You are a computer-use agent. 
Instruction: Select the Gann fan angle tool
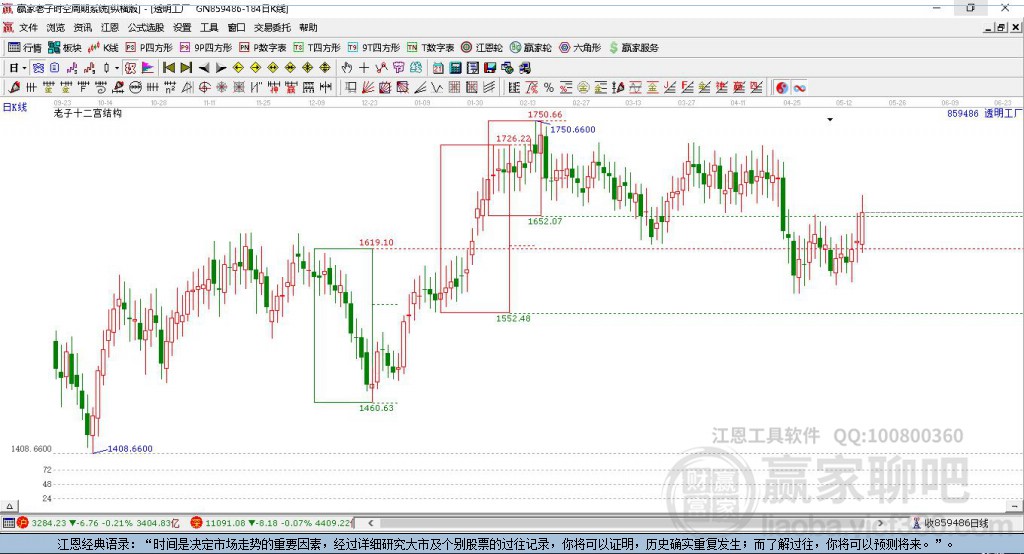pos(368,88)
